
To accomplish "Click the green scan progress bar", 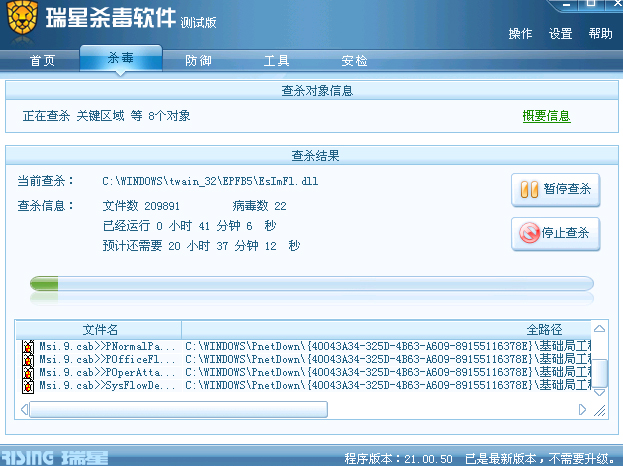I will [312, 284].
